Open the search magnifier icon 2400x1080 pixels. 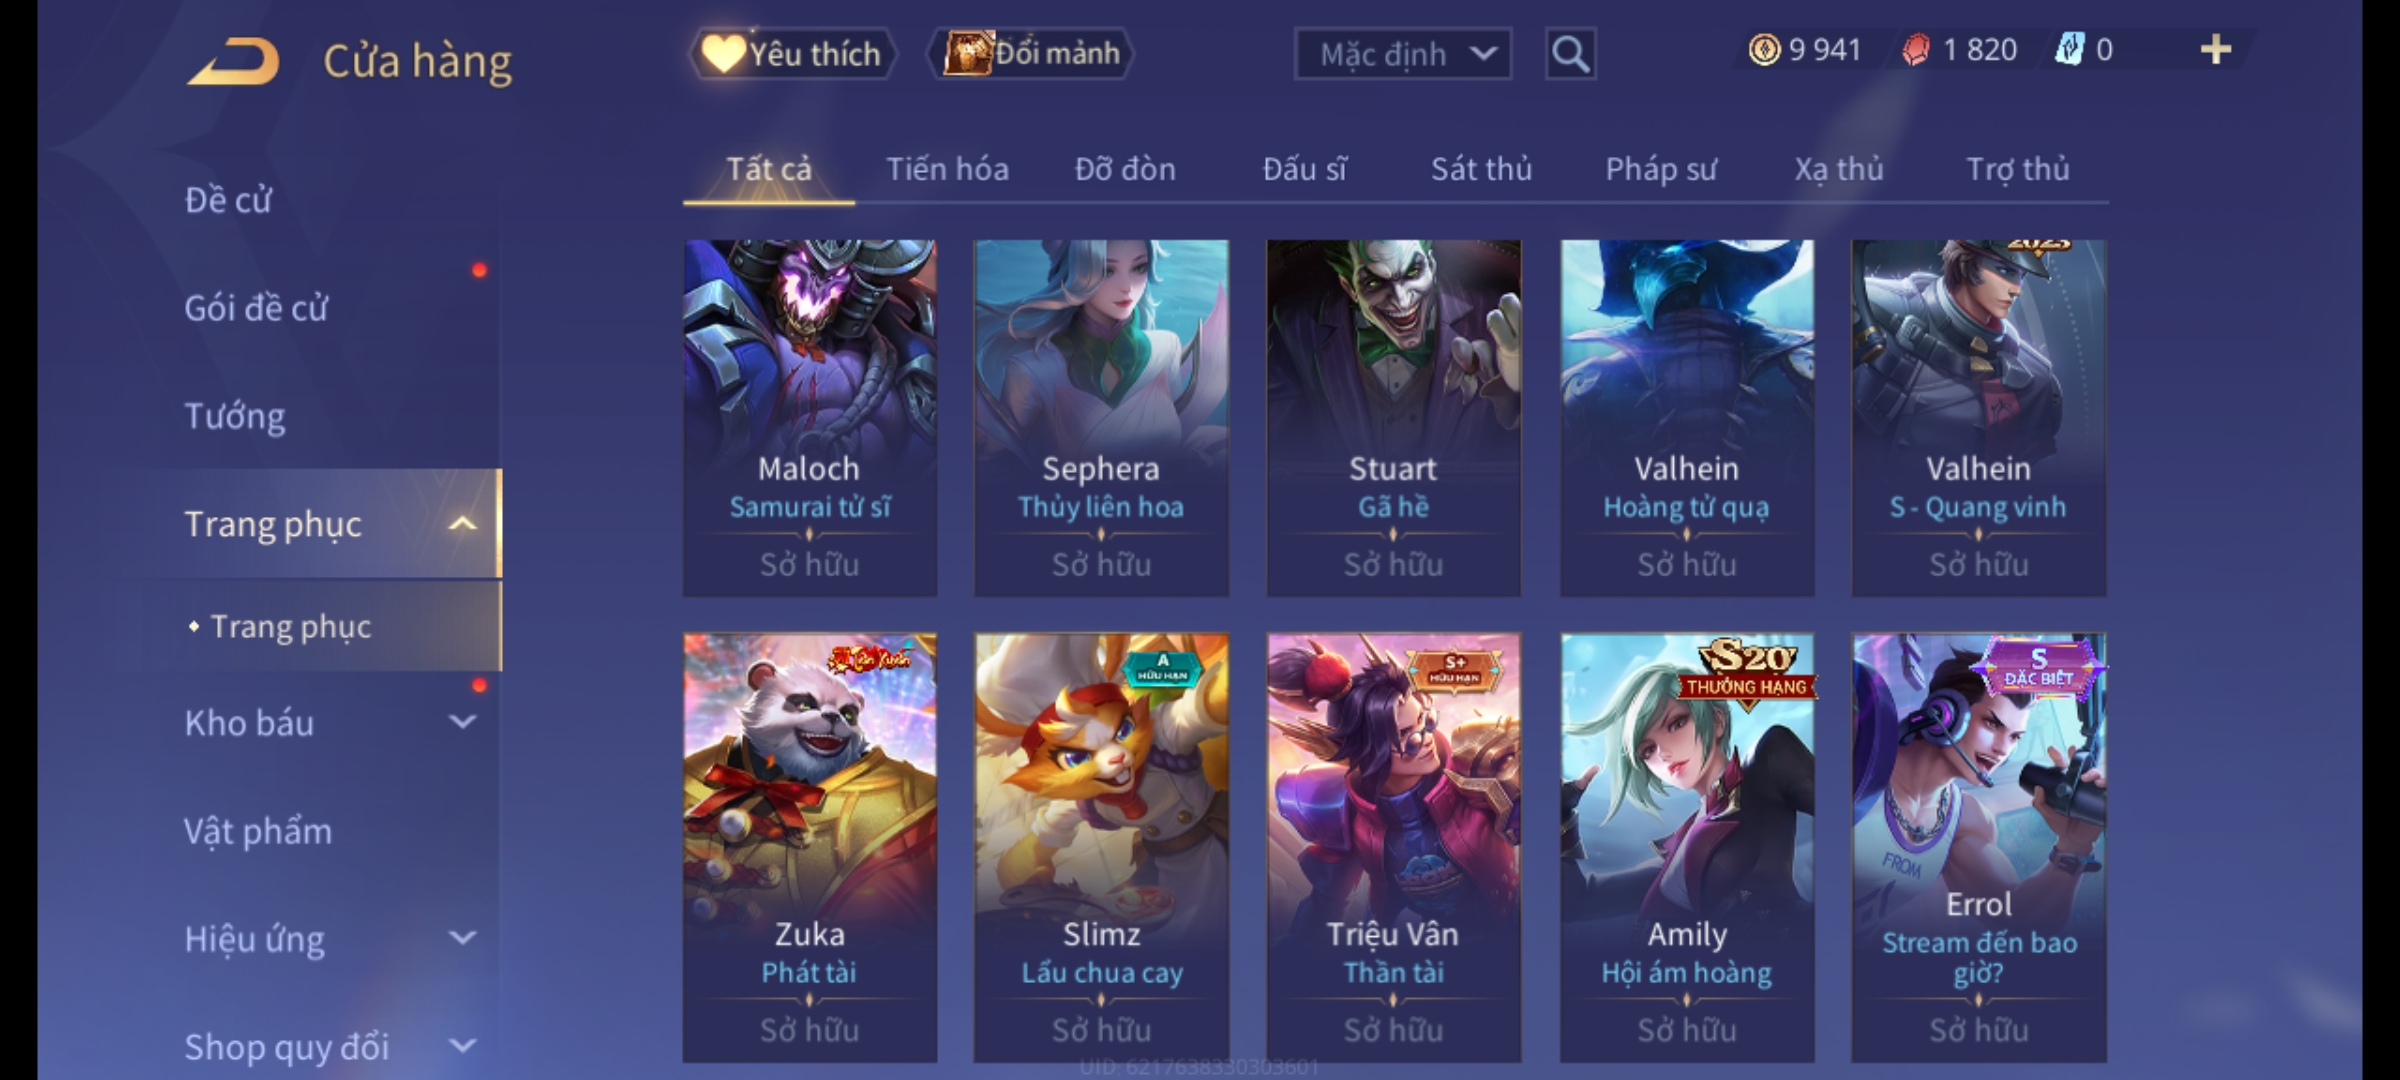(x=1570, y=54)
